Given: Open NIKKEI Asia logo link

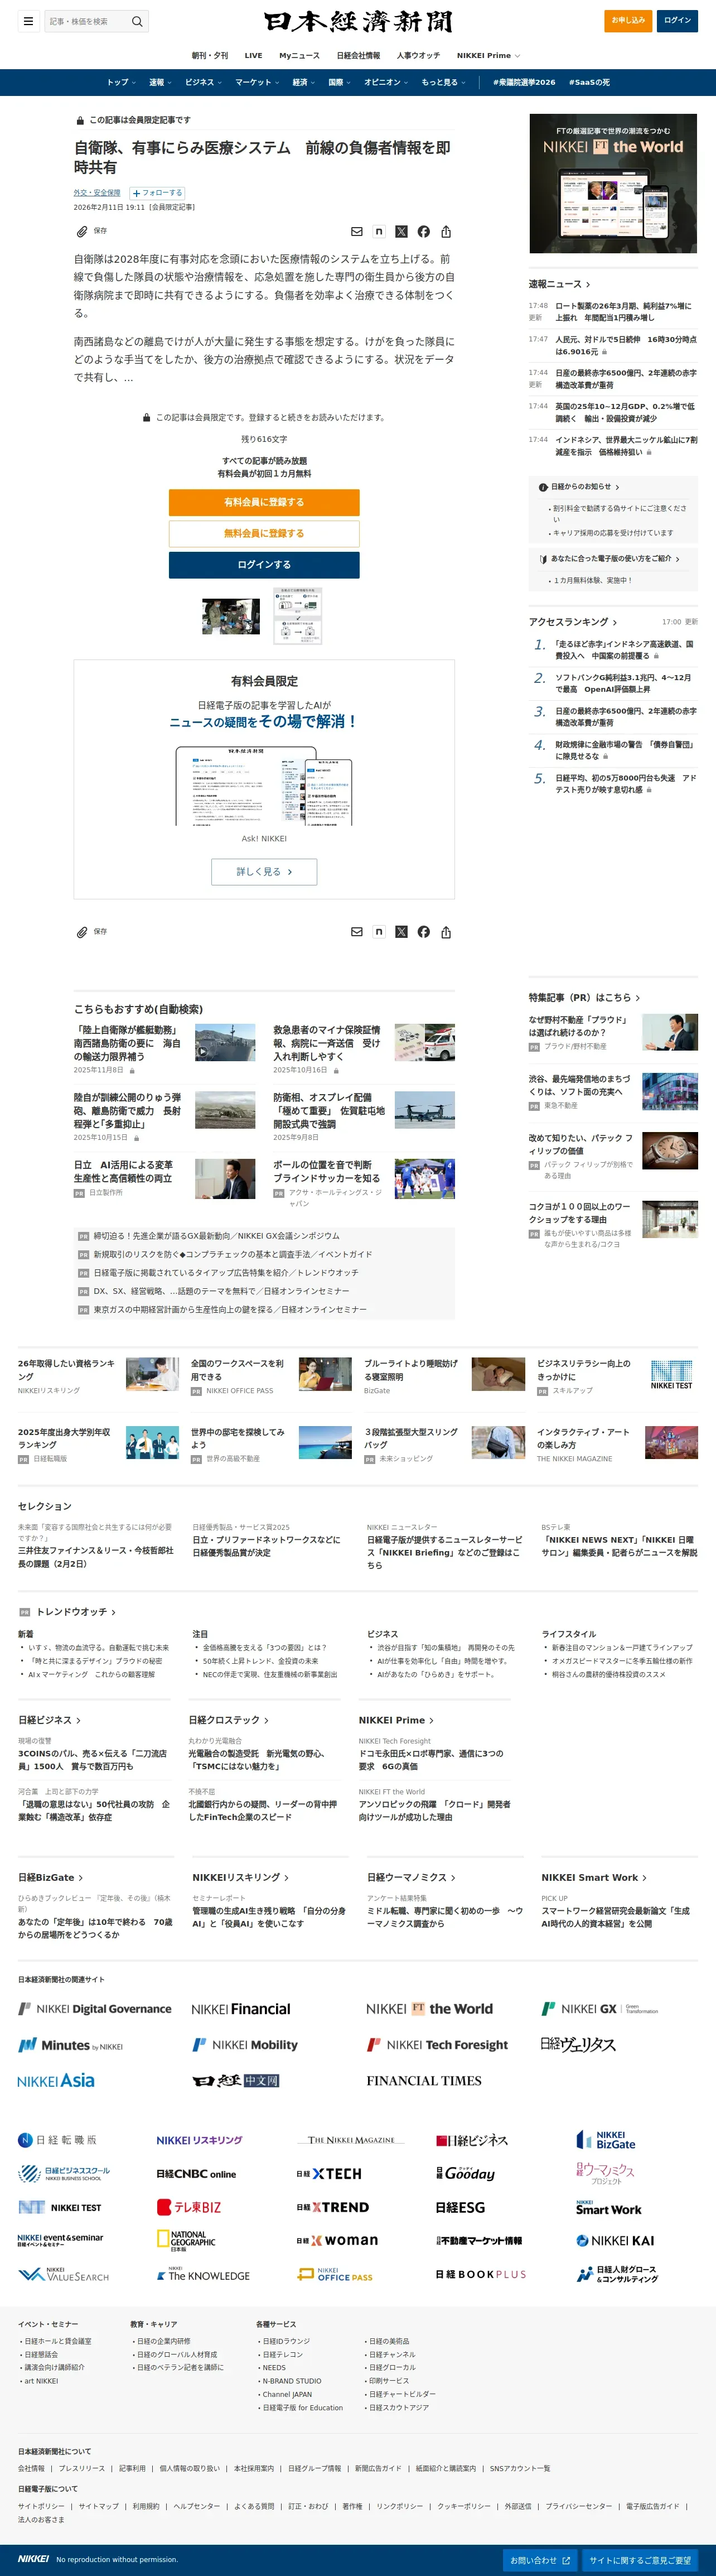Looking at the screenshot, I should pyautogui.click(x=56, y=2080).
